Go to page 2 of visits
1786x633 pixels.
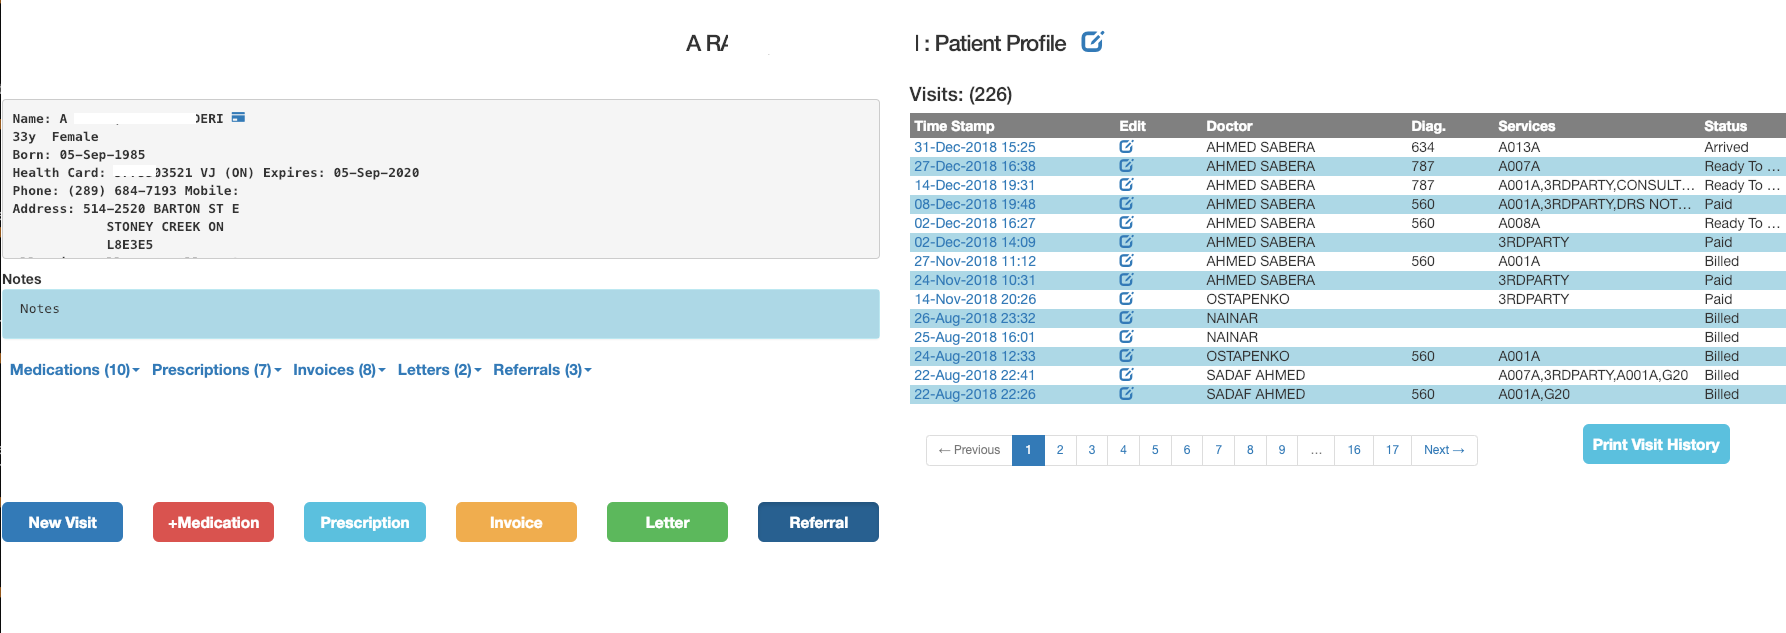tap(1060, 450)
